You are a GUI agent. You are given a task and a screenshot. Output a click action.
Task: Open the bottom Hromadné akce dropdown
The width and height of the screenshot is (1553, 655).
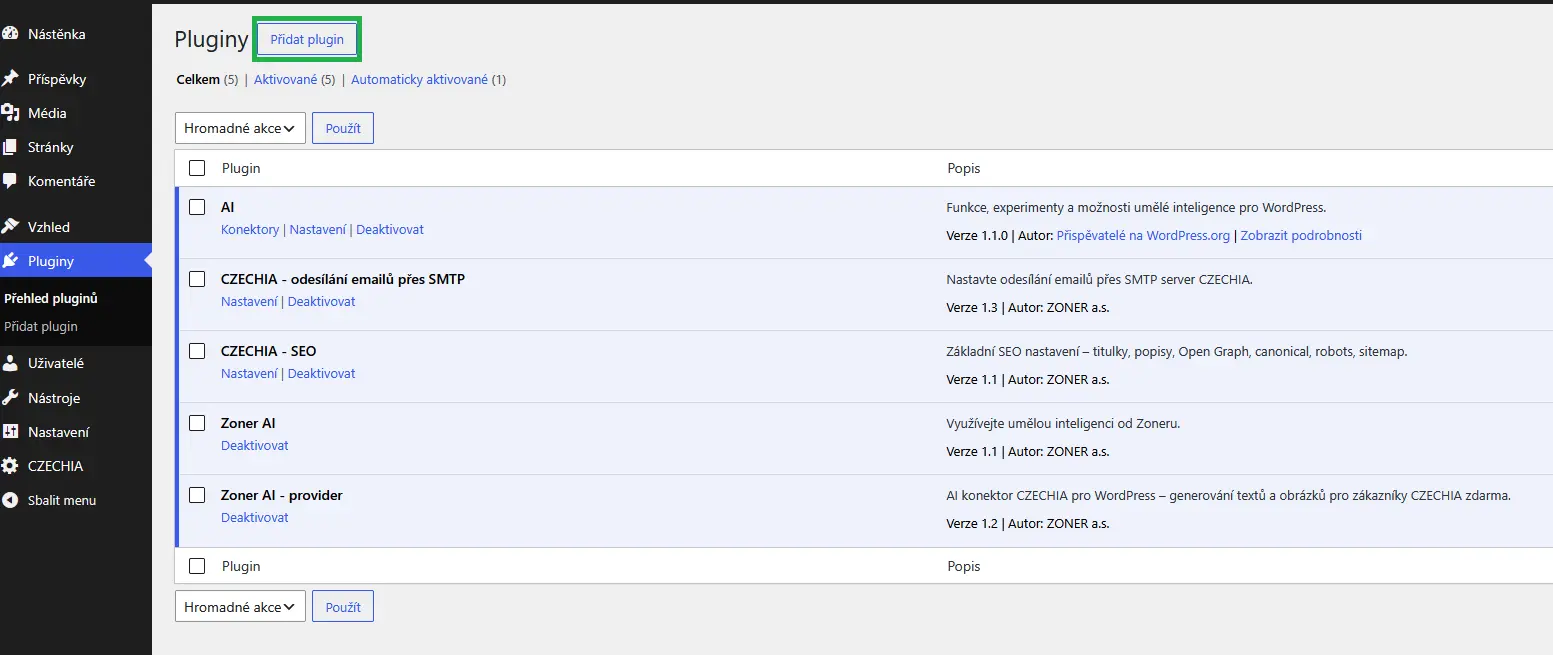tap(240, 606)
